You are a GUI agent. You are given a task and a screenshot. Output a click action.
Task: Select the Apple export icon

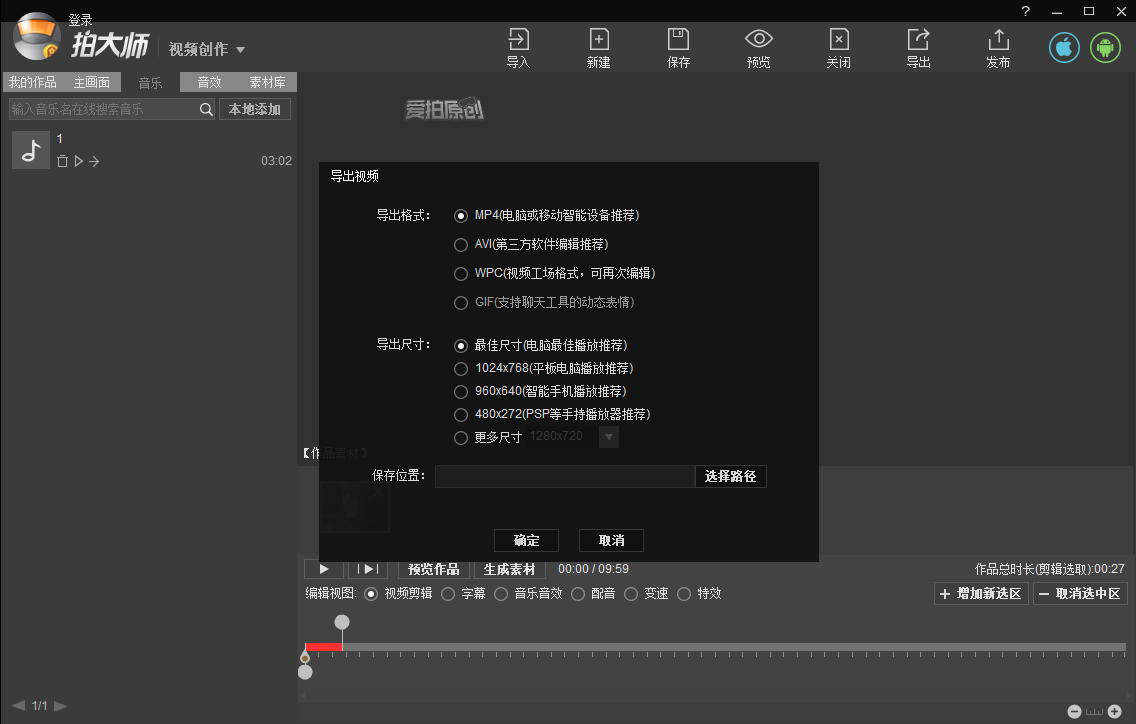(1063, 47)
